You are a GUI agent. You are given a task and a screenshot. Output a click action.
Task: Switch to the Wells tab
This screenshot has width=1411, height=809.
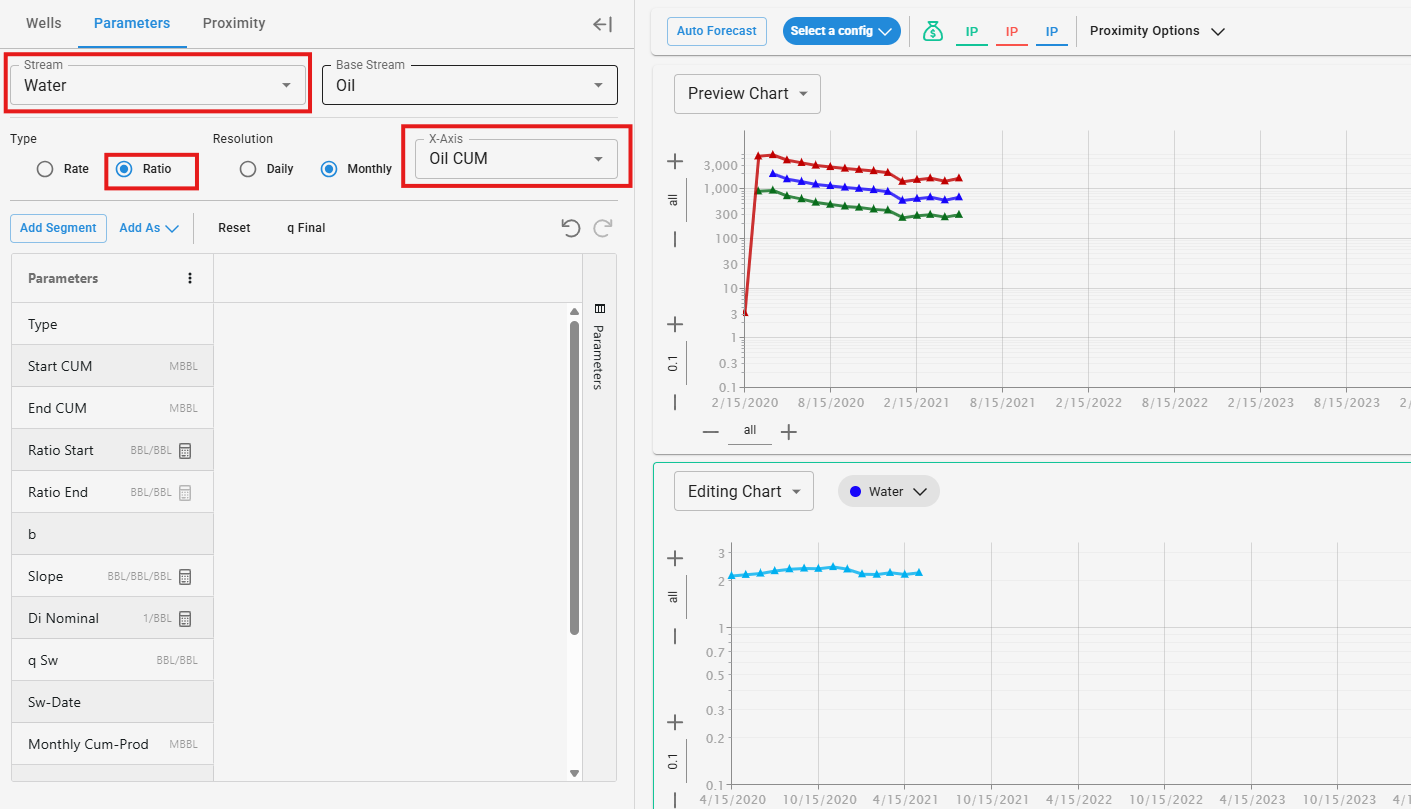pos(43,23)
